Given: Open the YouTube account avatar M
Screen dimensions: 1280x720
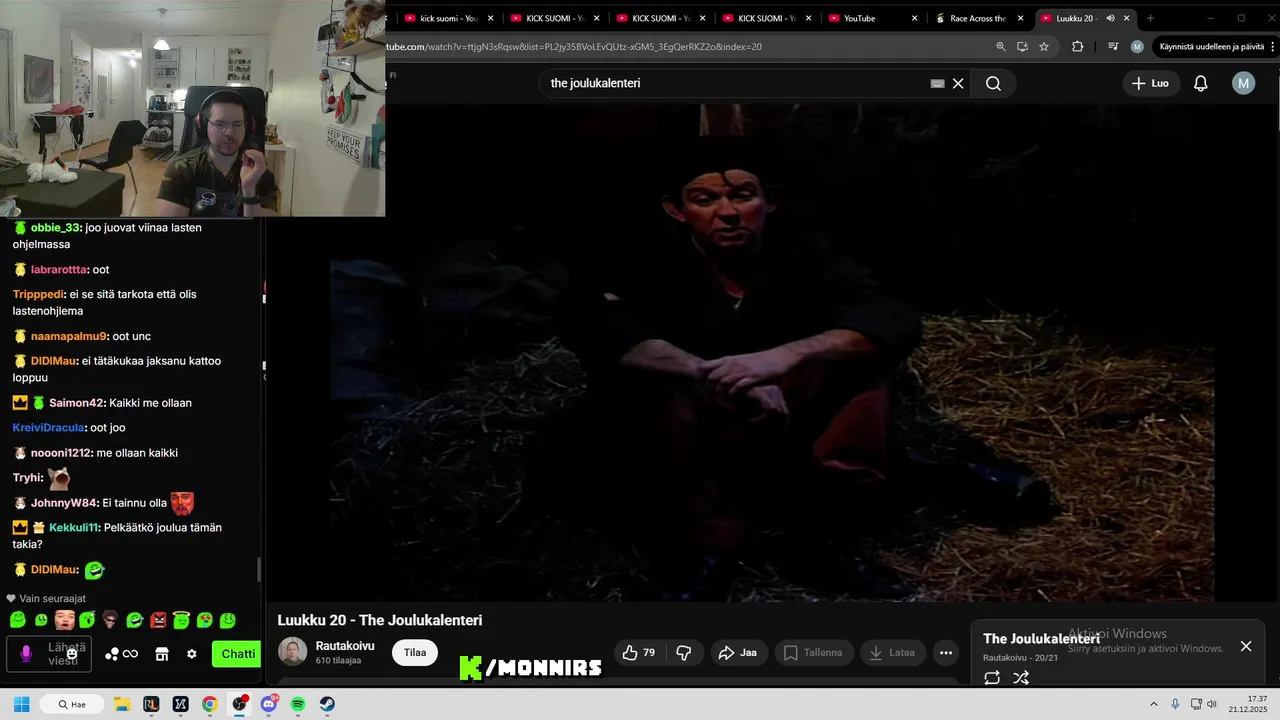Looking at the screenshot, I should pyautogui.click(x=1243, y=83).
